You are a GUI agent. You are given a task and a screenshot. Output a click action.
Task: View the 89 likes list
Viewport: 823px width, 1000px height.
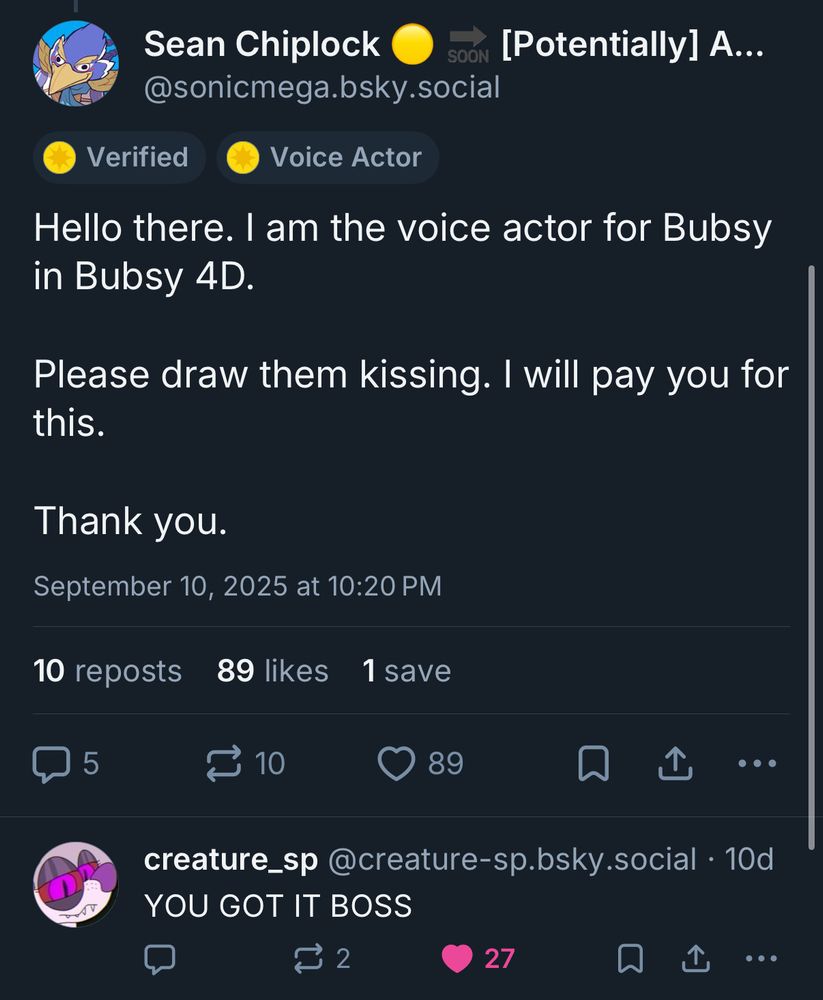pyautogui.click(x=272, y=671)
